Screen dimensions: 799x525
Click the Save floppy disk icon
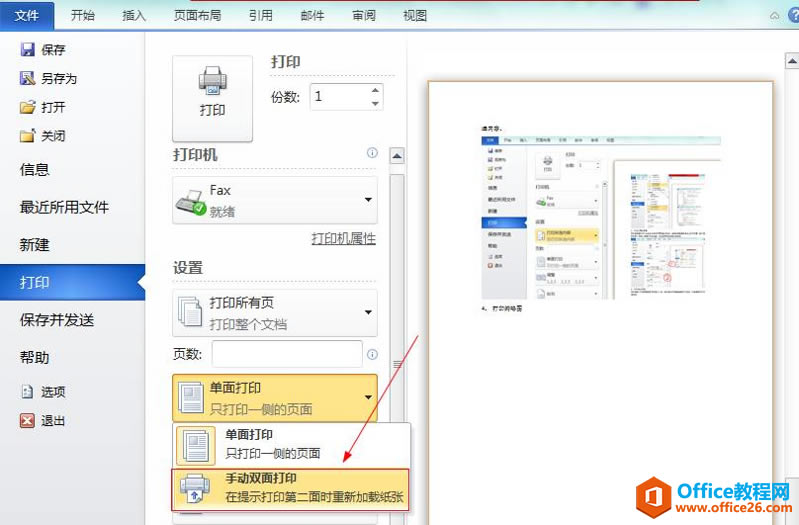click(27, 49)
